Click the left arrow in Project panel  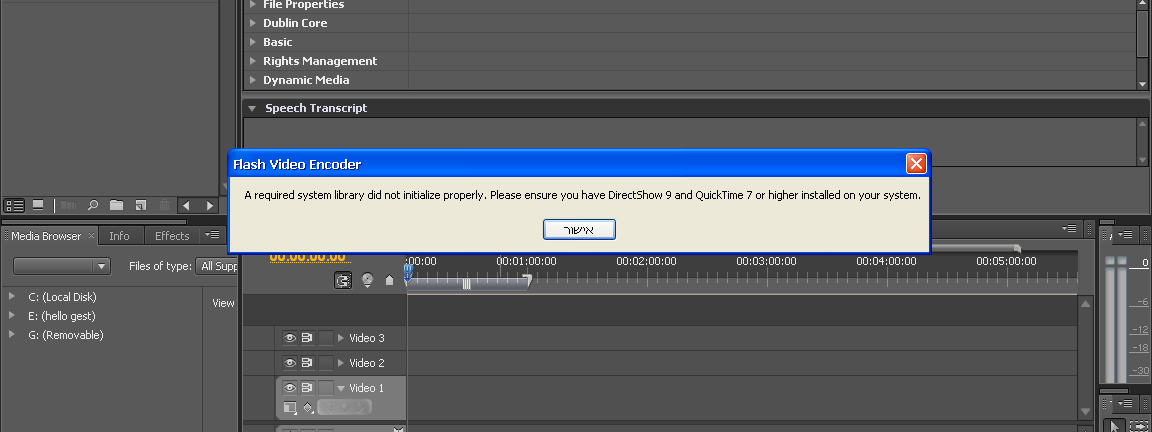tap(187, 206)
